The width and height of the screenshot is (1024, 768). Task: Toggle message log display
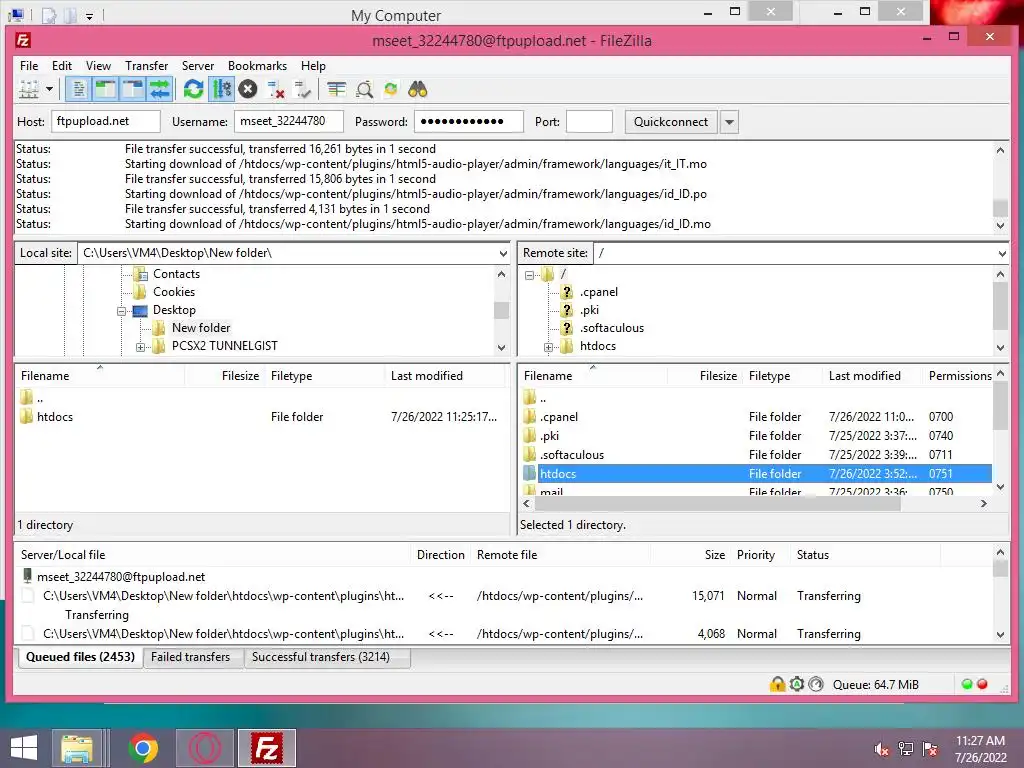[x=78, y=89]
